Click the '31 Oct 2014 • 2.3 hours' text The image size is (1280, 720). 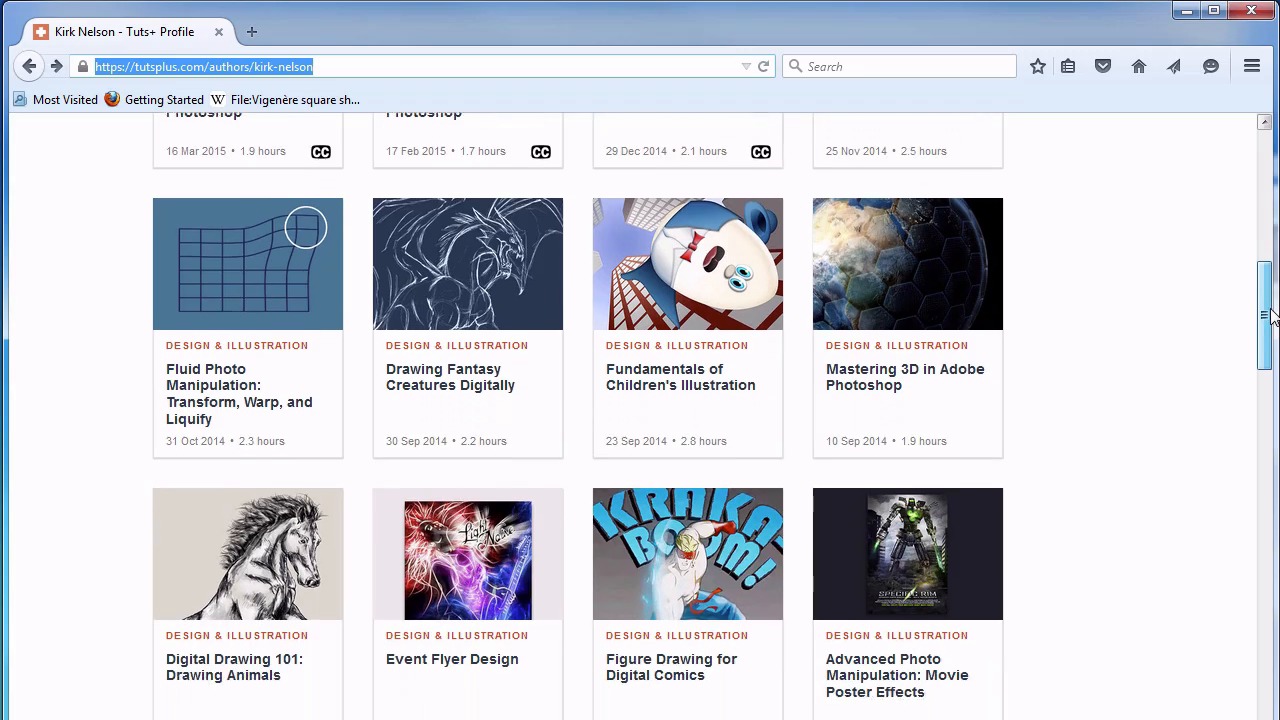tap(225, 441)
